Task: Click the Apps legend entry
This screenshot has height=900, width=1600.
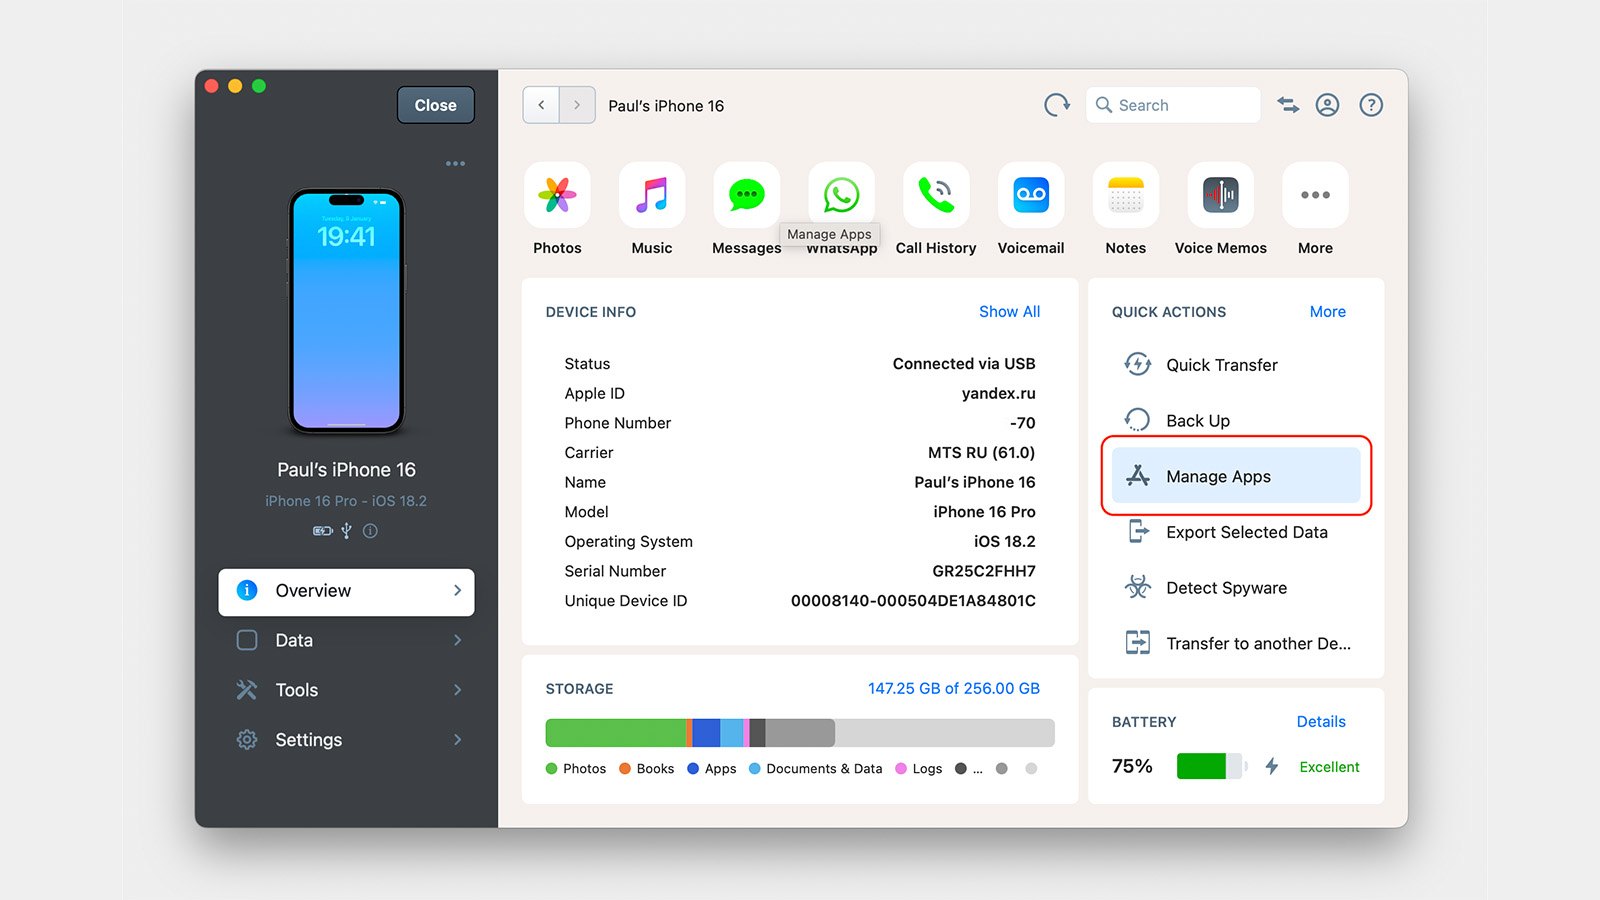Action: [711, 769]
